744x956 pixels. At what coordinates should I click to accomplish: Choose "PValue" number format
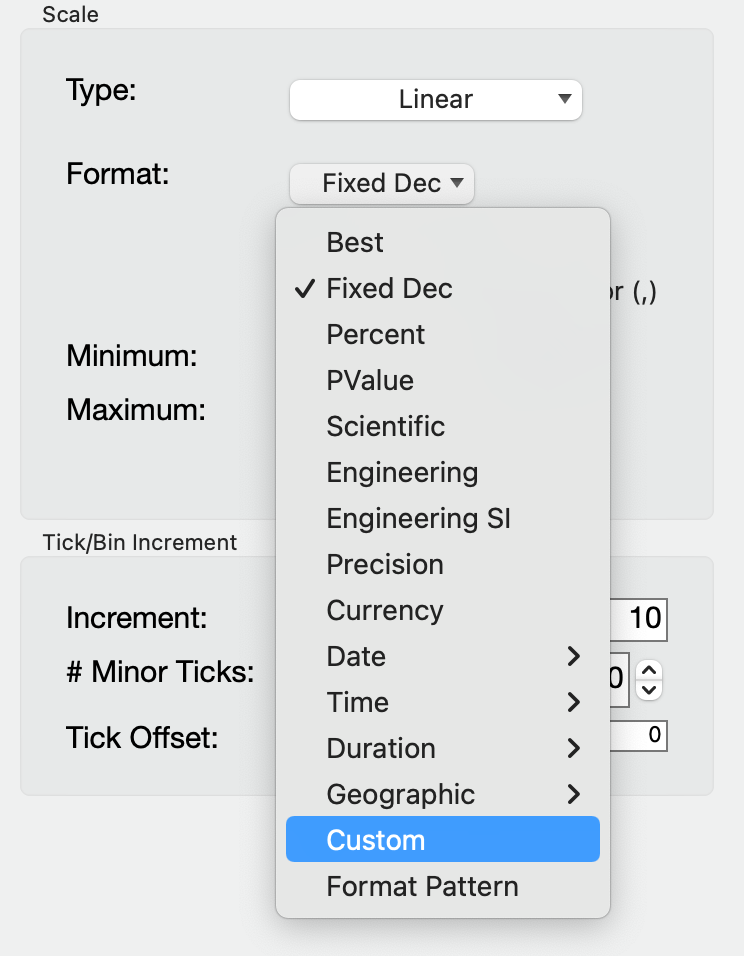(x=368, y=380)
